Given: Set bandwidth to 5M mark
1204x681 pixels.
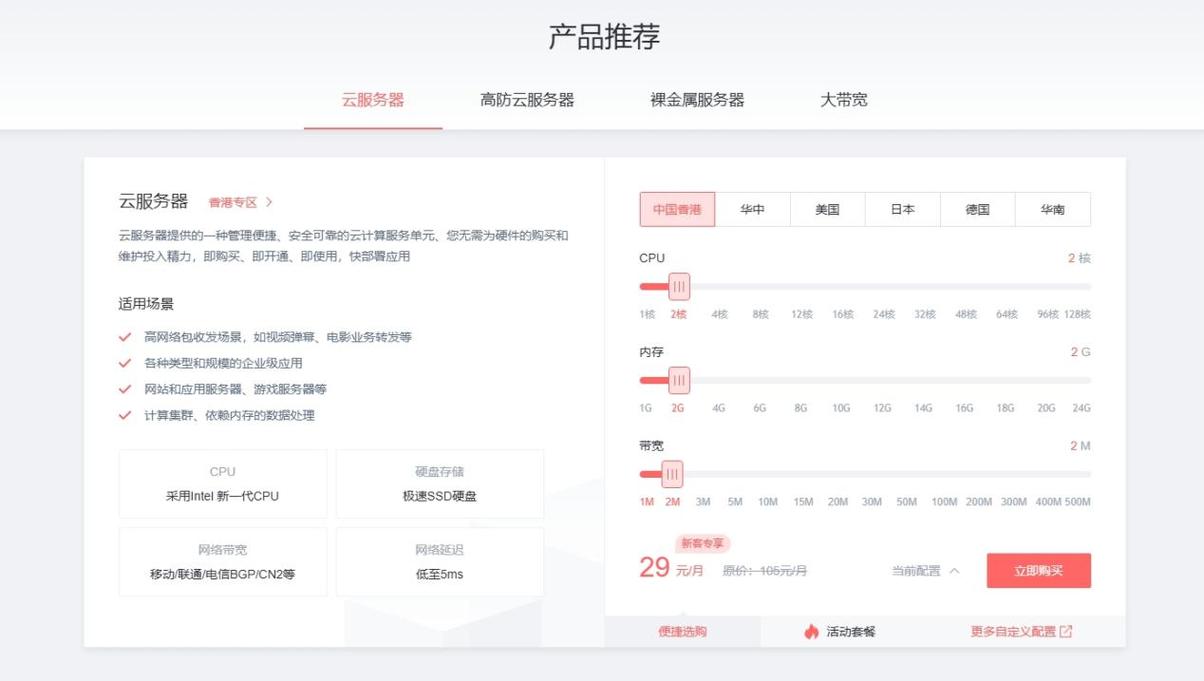Looking at the screenshot, I should (735, 502).
